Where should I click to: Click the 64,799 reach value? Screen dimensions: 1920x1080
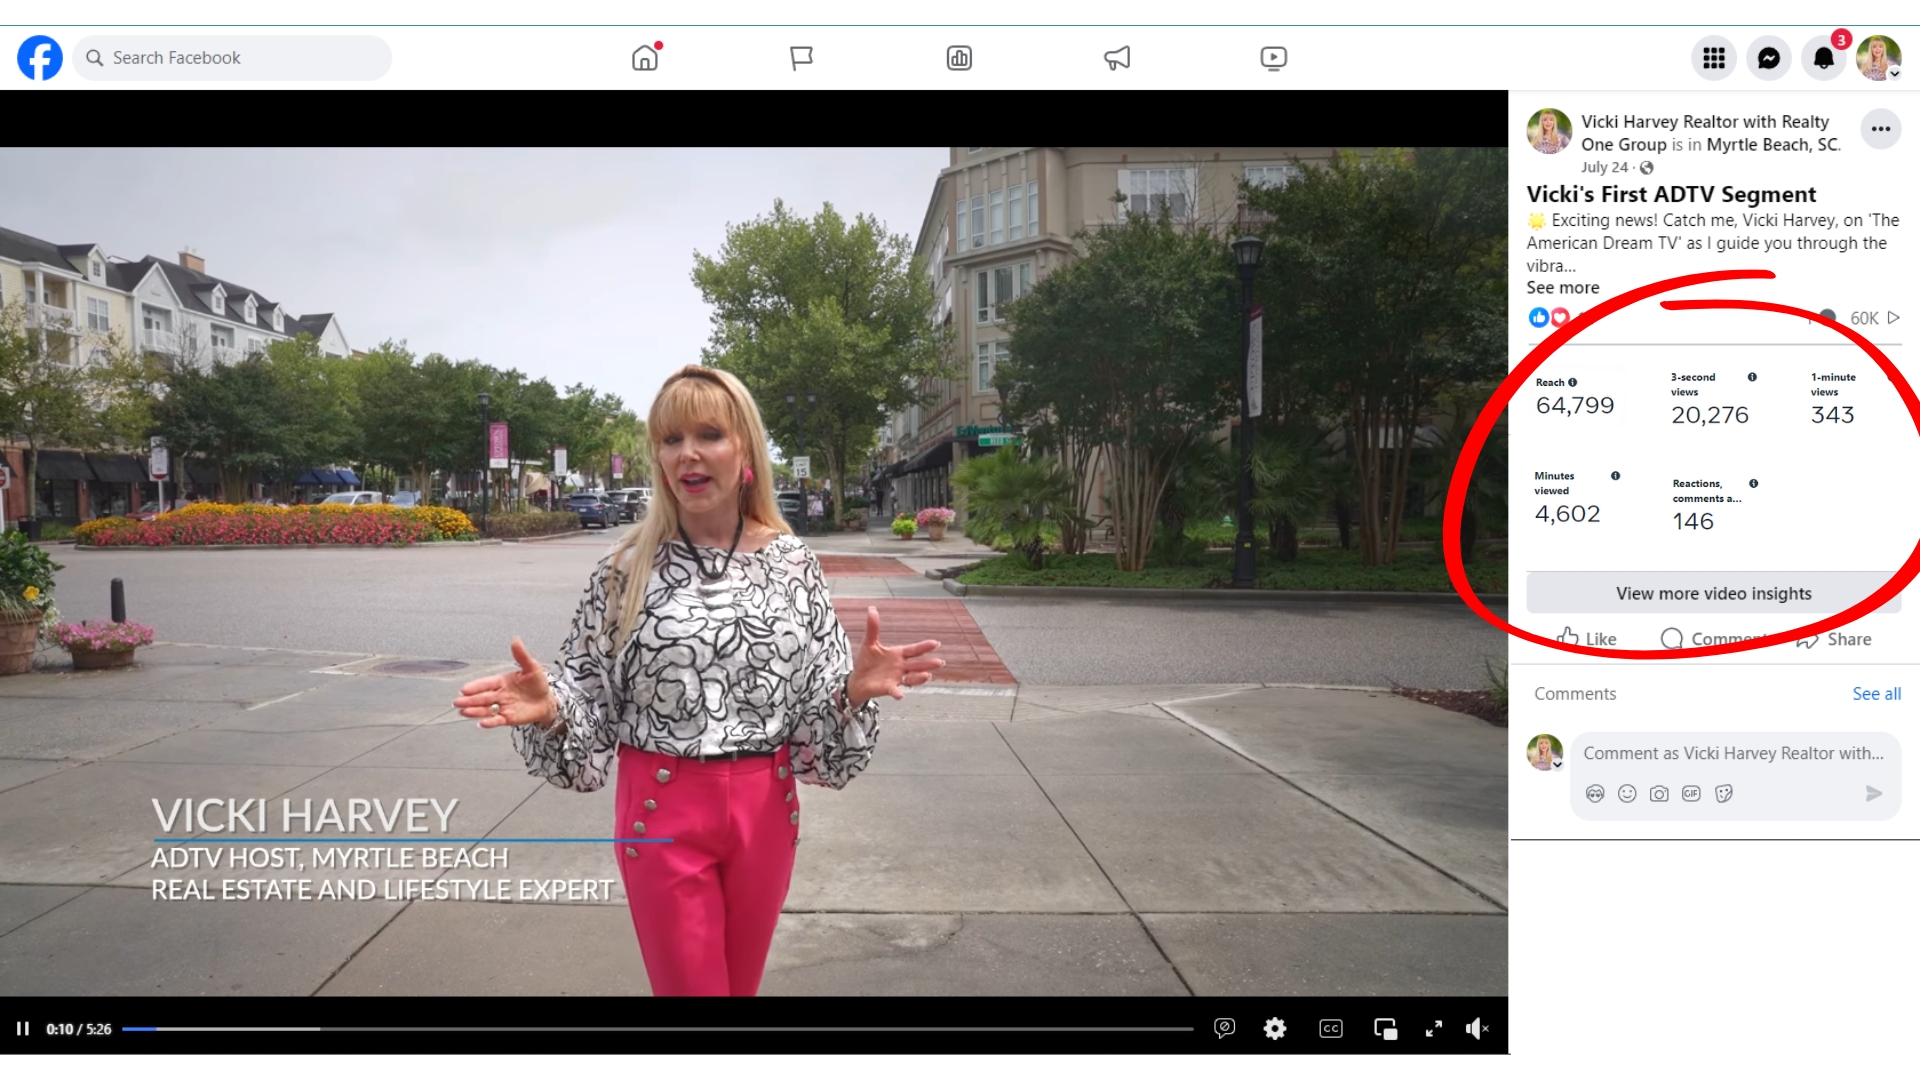[1575, 406]
